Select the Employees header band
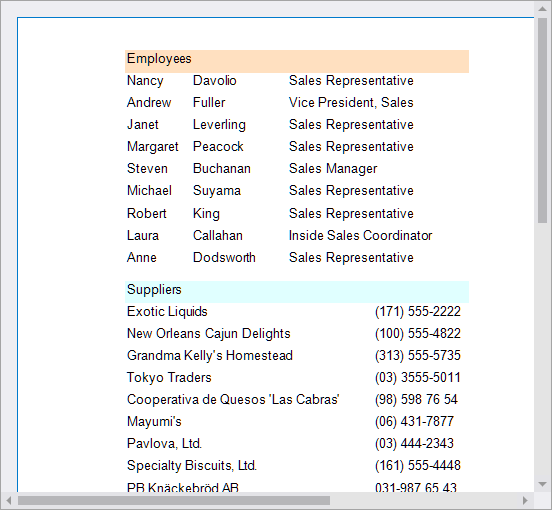 pyautogui.click(x=297, y=61)
